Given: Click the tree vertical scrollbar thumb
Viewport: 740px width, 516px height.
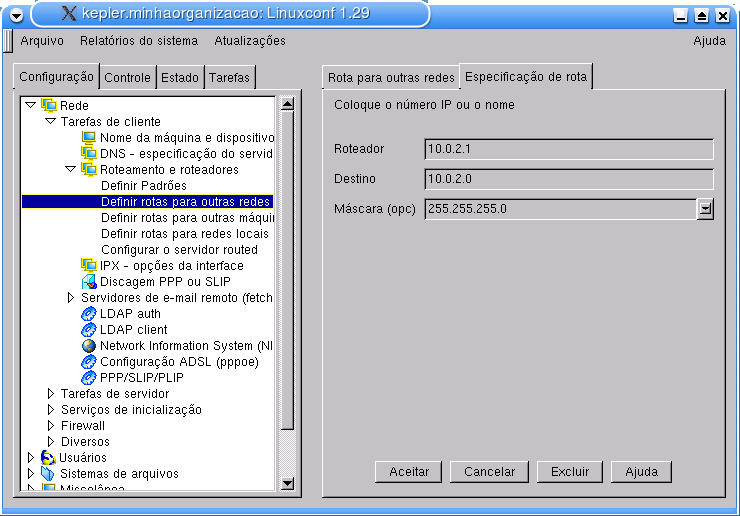Looking at the screenshot, I should [287, 271].
